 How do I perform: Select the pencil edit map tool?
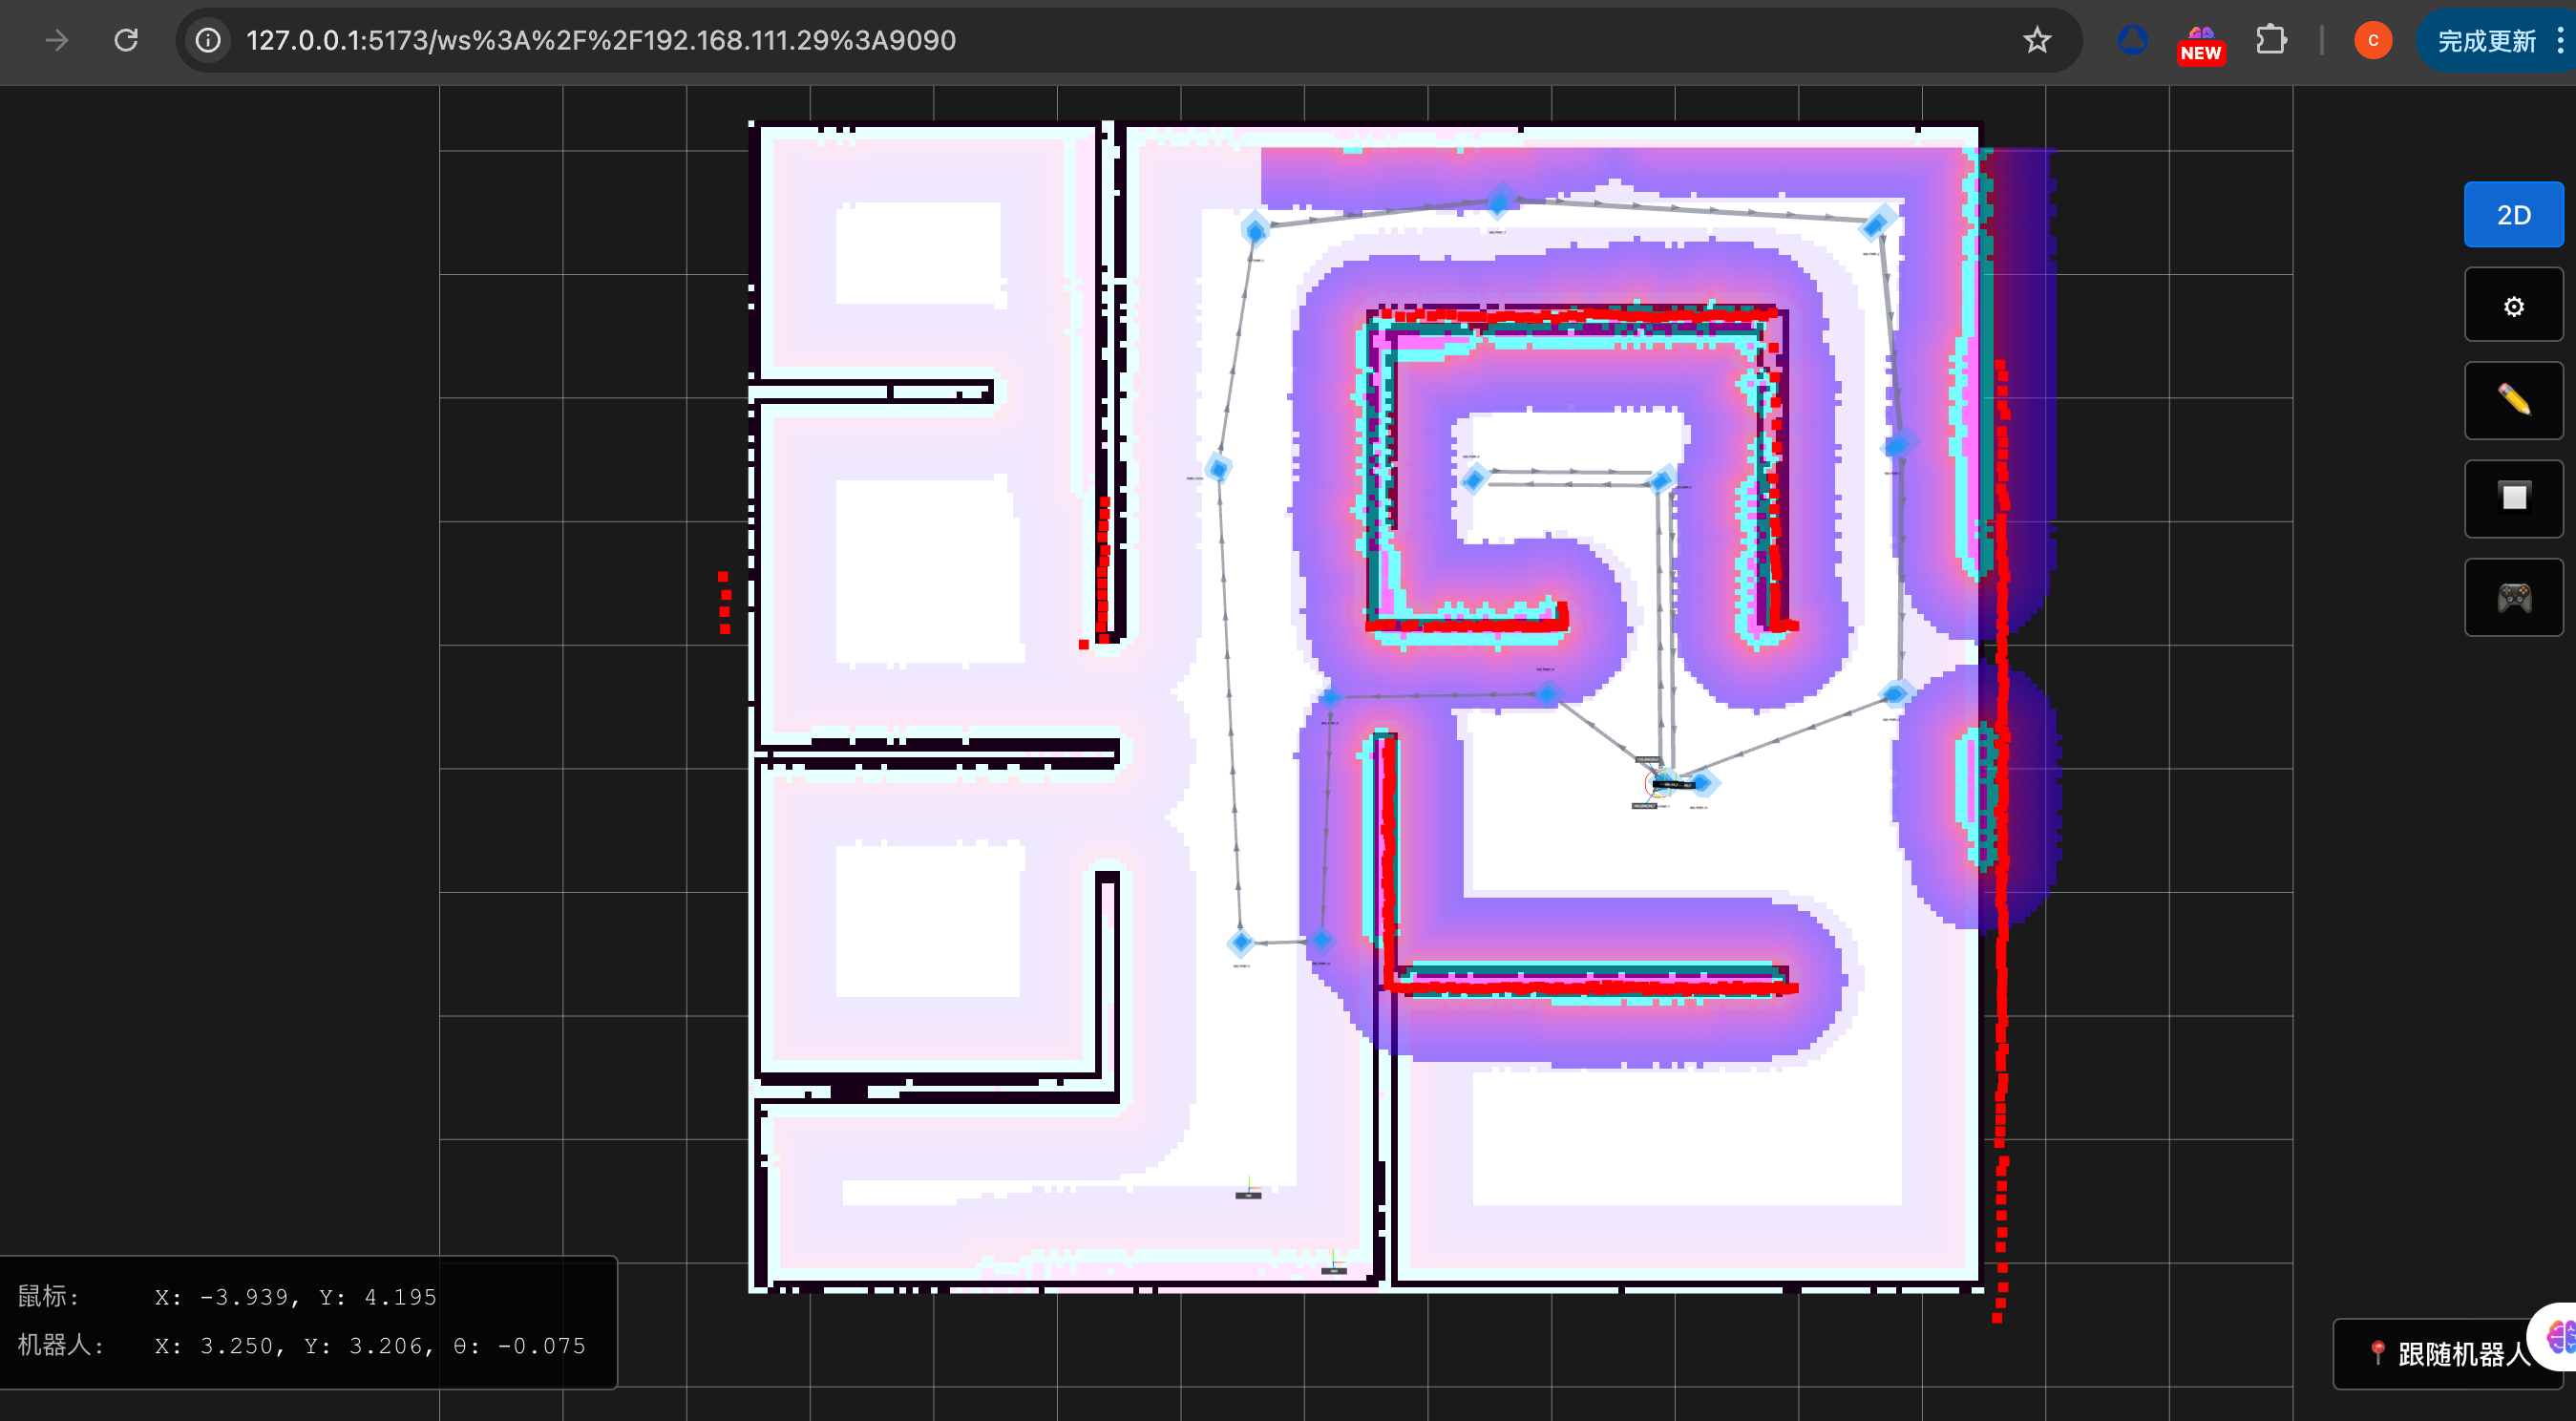pos(2513,401)
